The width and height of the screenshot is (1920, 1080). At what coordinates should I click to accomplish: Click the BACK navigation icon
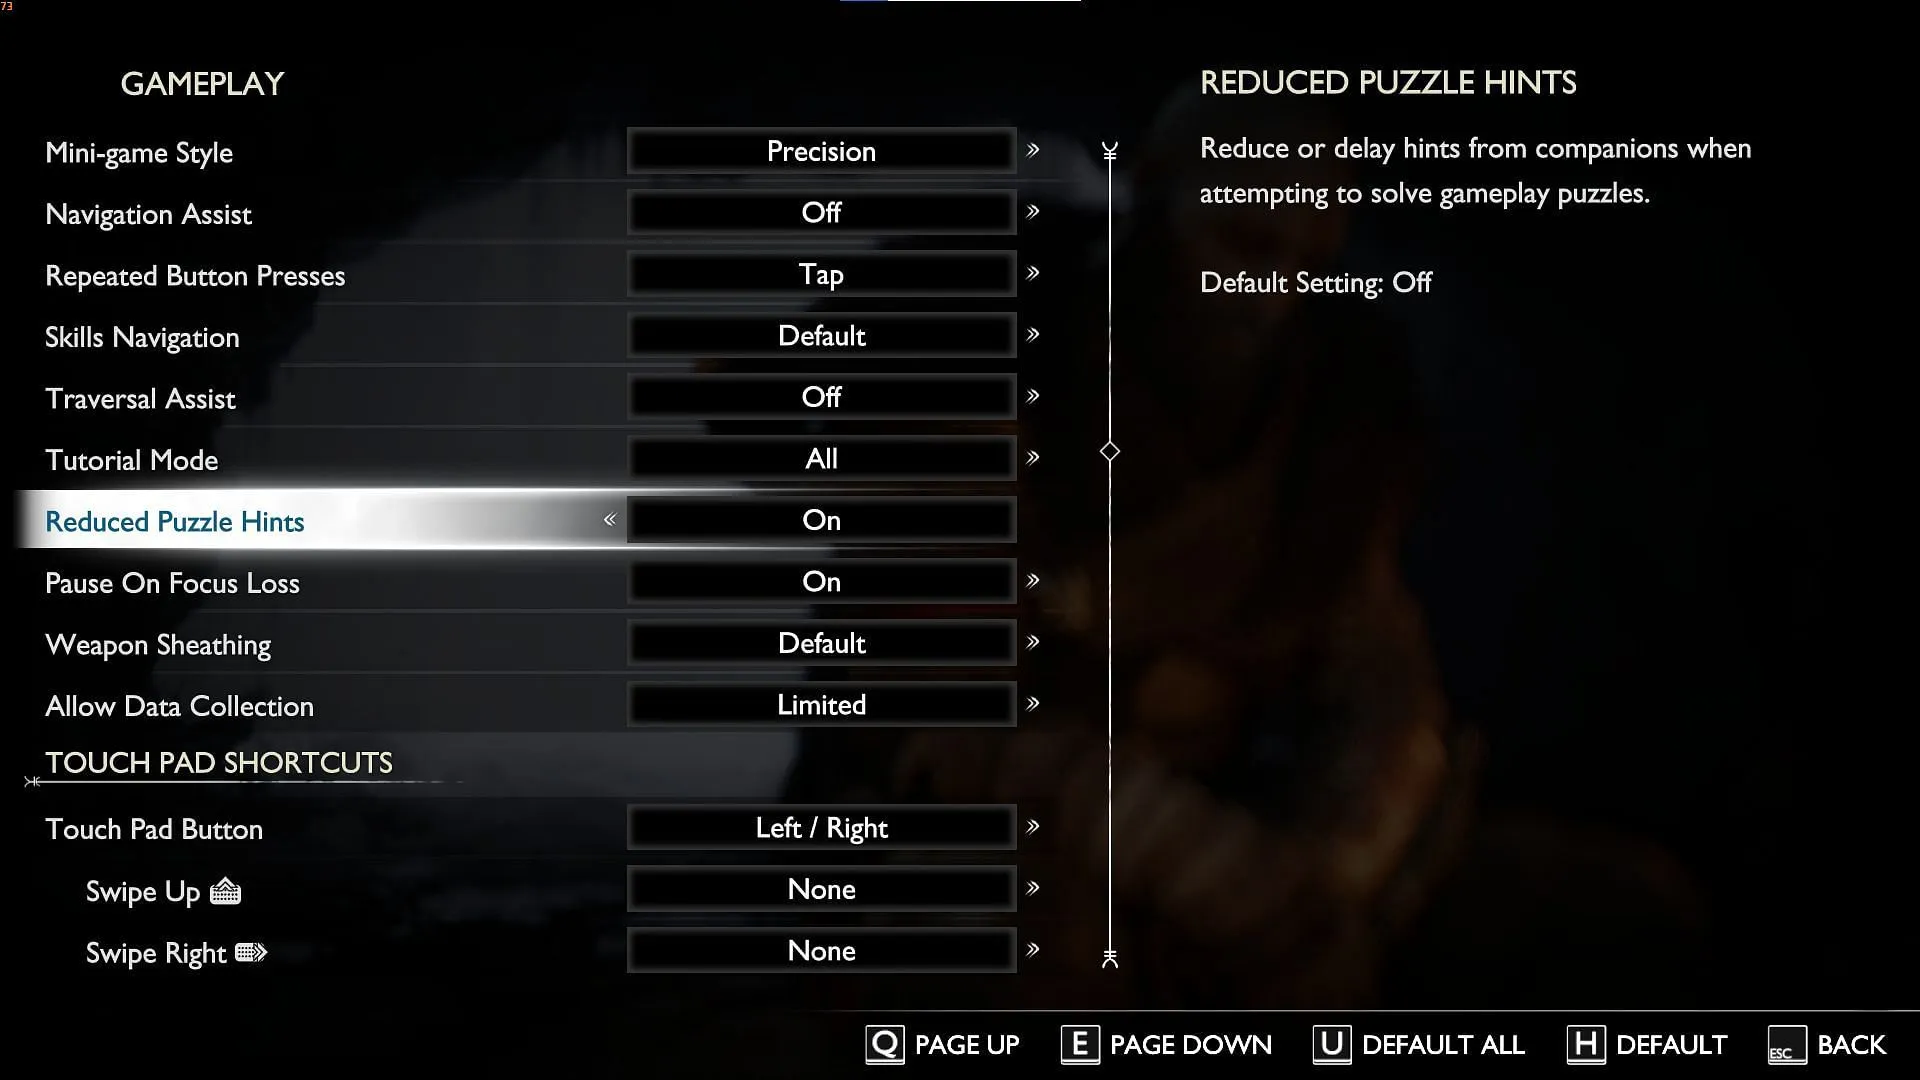pyautogui.click(x=1783, y=1043)
